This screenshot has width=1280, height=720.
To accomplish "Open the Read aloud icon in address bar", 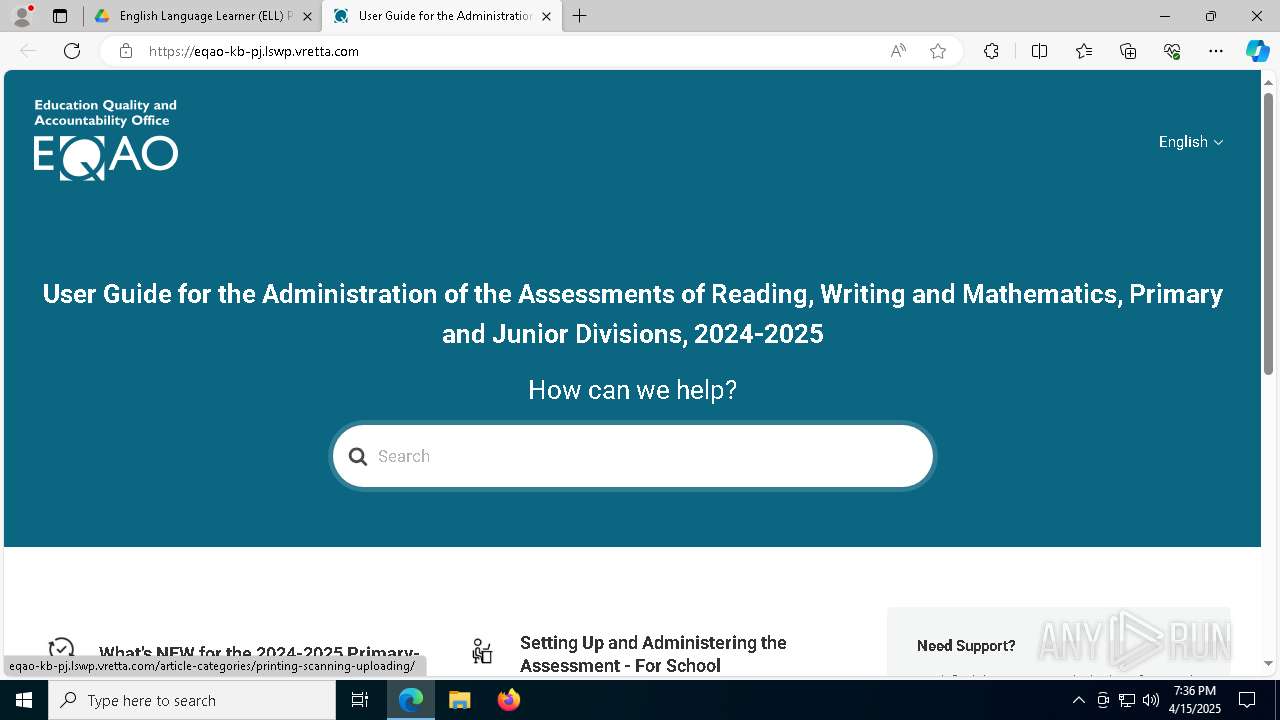I will [898, 51].
